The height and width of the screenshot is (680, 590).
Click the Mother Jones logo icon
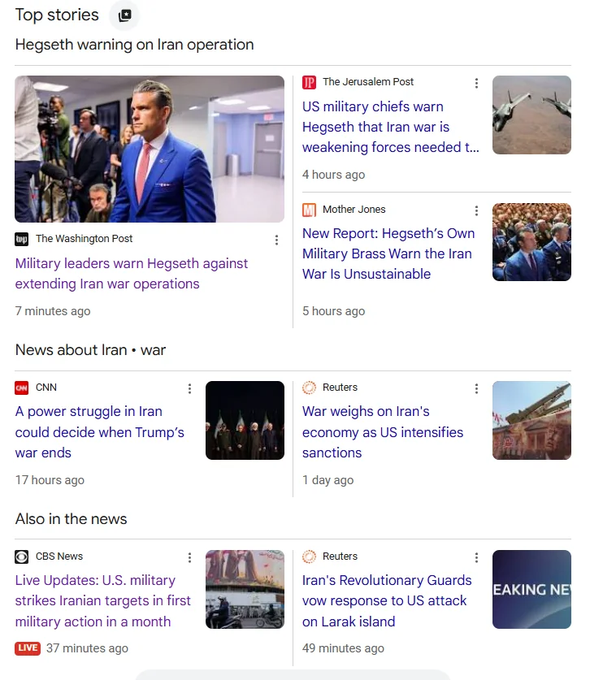[309, 210]
